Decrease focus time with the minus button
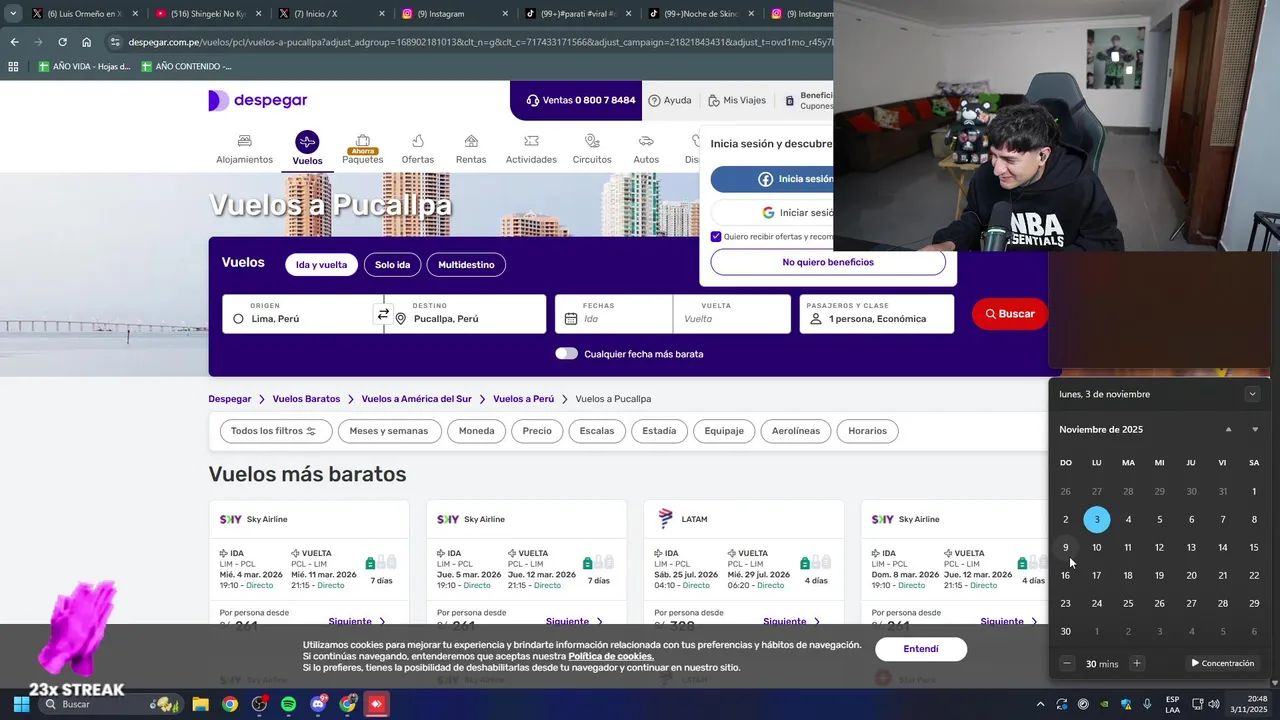 click(x=1067, y=663)
